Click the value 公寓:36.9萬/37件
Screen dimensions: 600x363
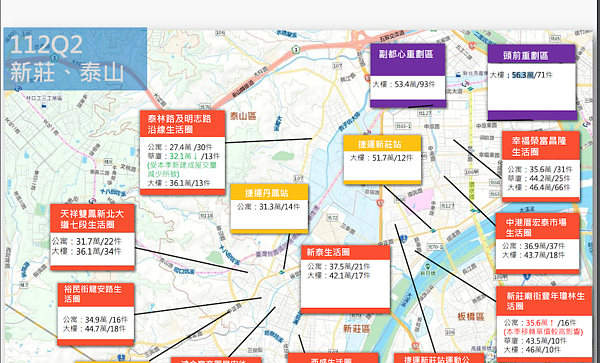click(x=533, y=246)
